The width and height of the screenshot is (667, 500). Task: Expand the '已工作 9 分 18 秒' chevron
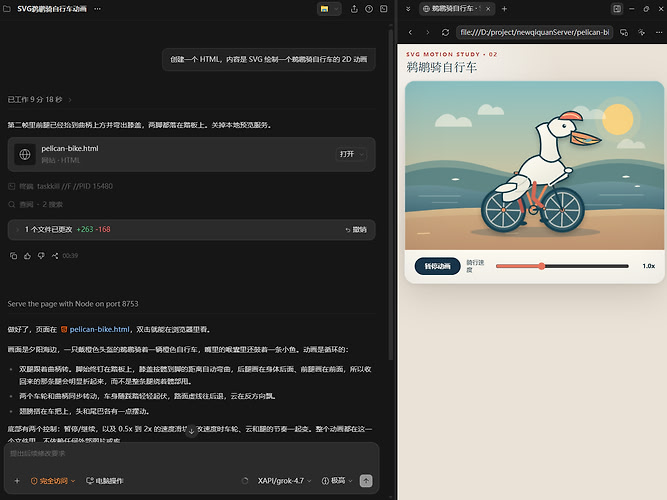[70, 100]
